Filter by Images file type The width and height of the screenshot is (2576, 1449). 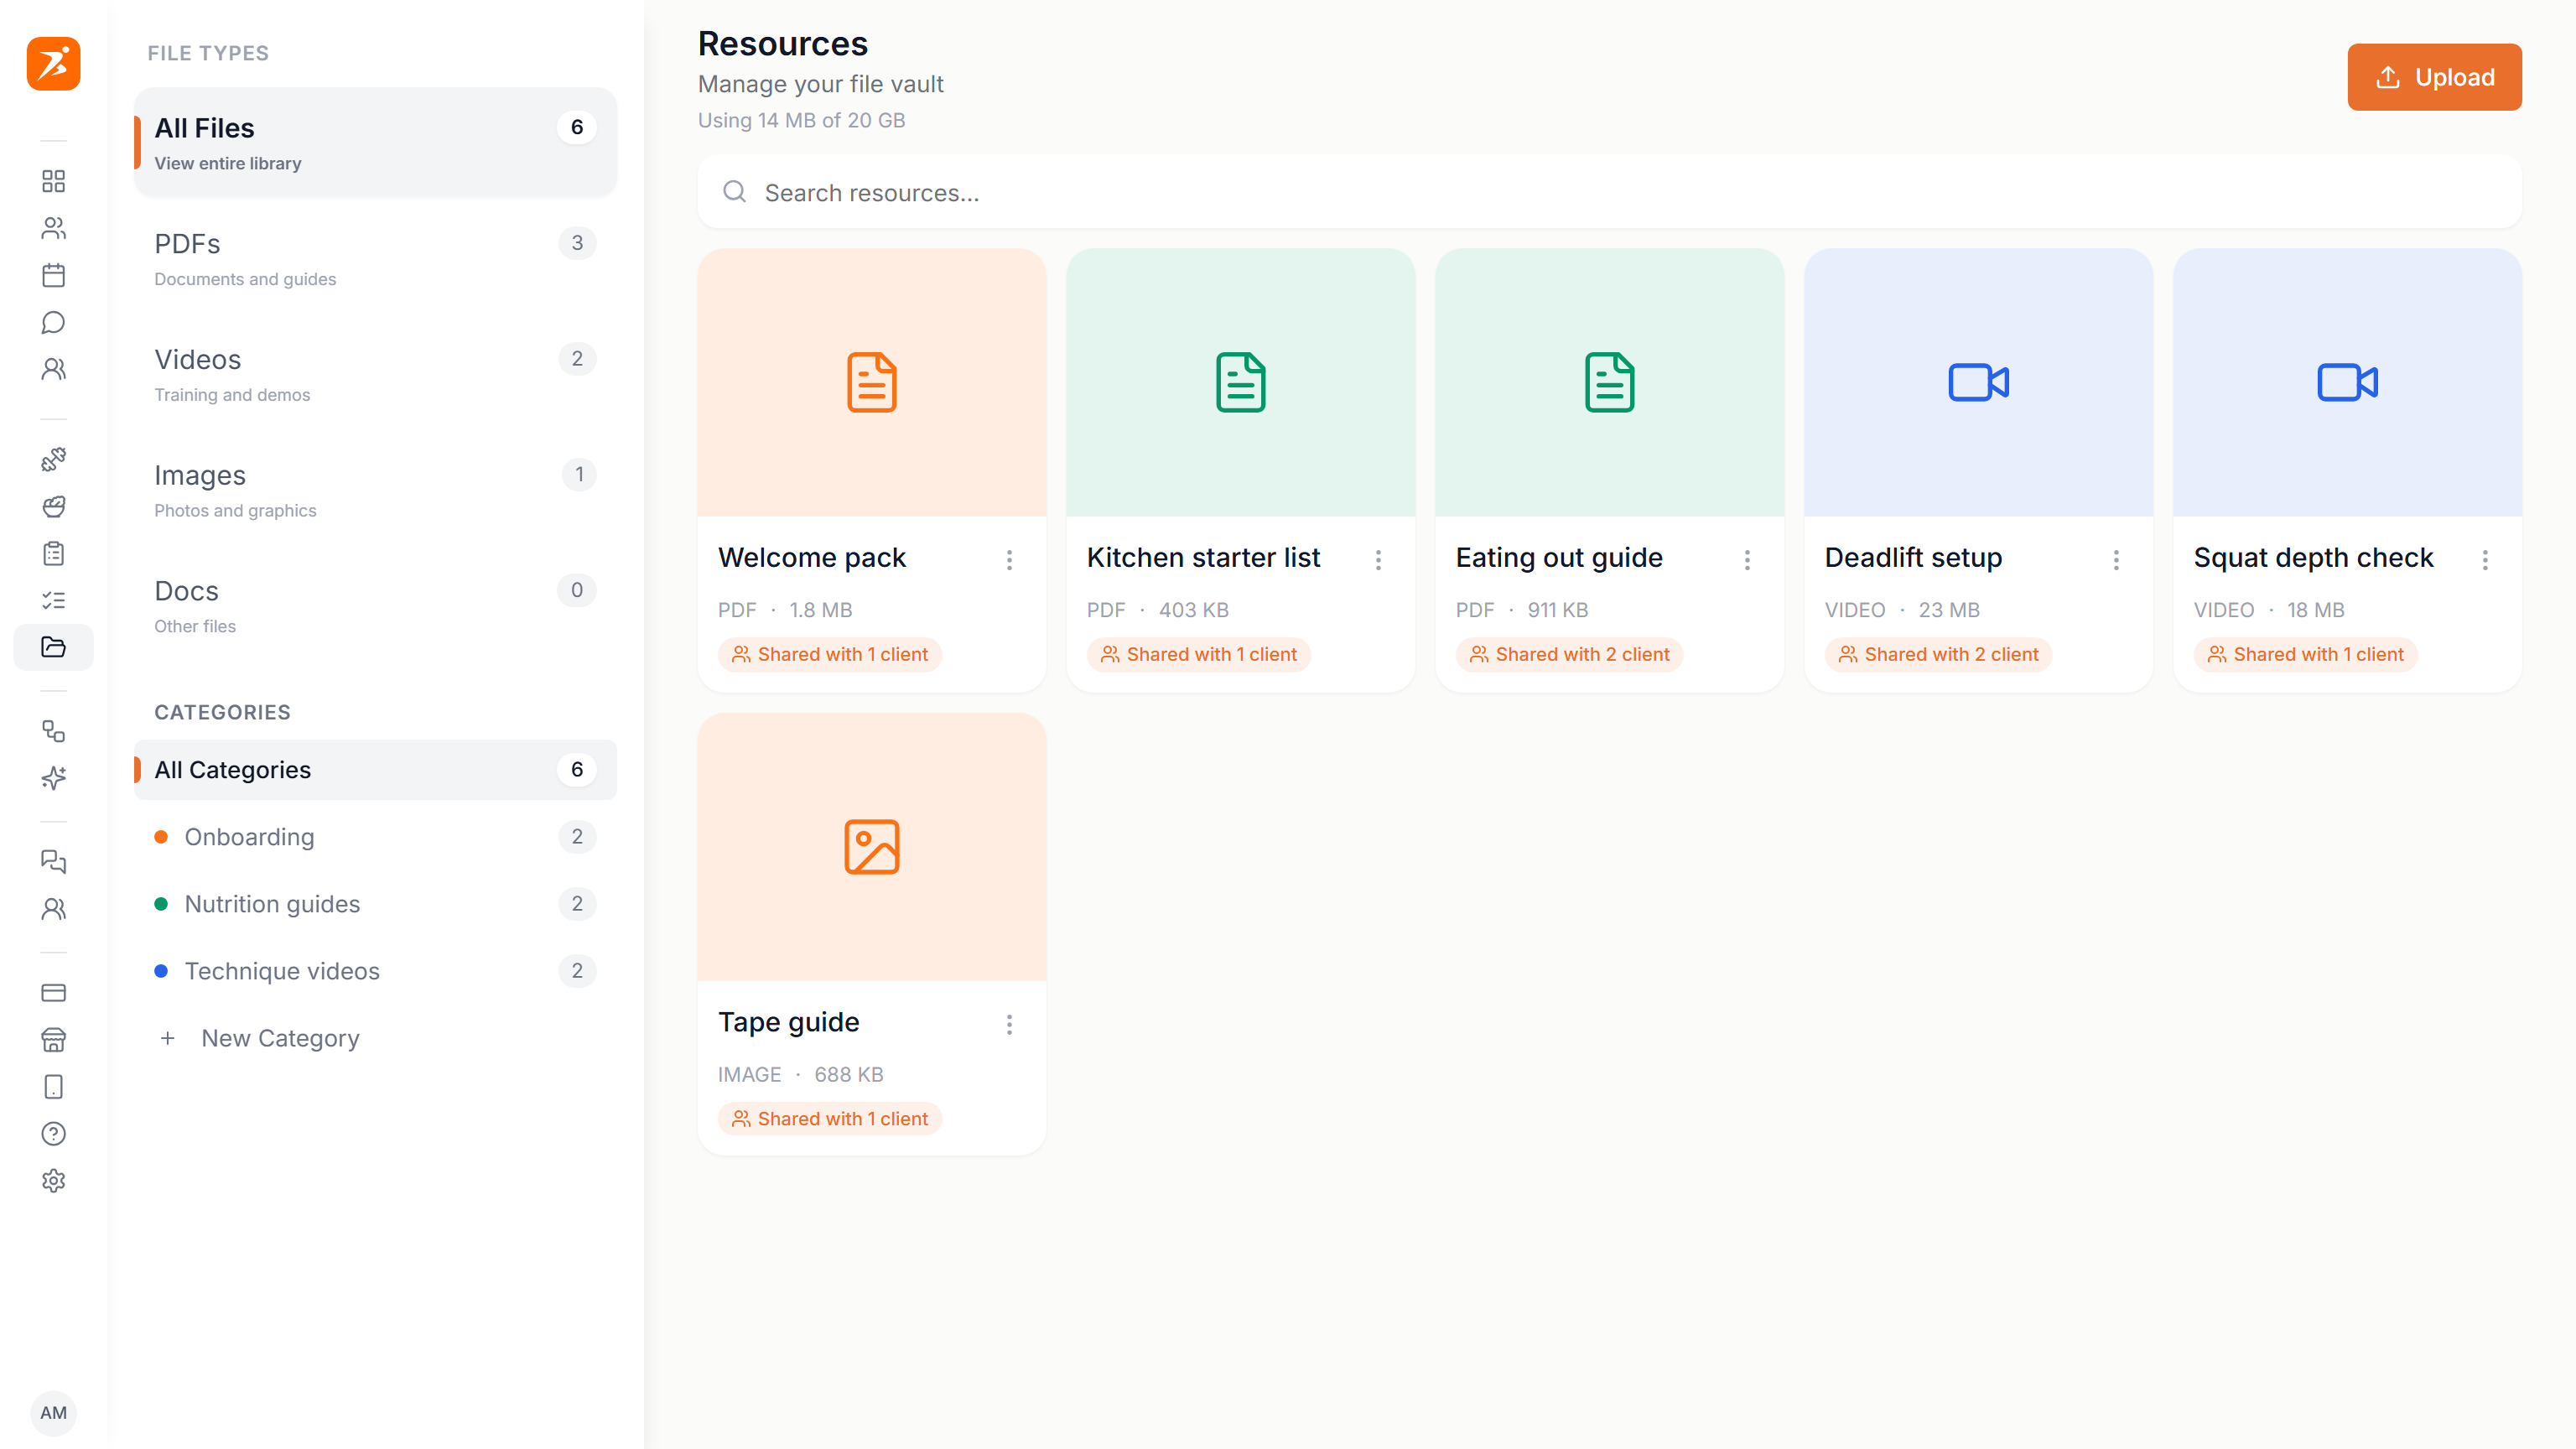coord(375,491)
